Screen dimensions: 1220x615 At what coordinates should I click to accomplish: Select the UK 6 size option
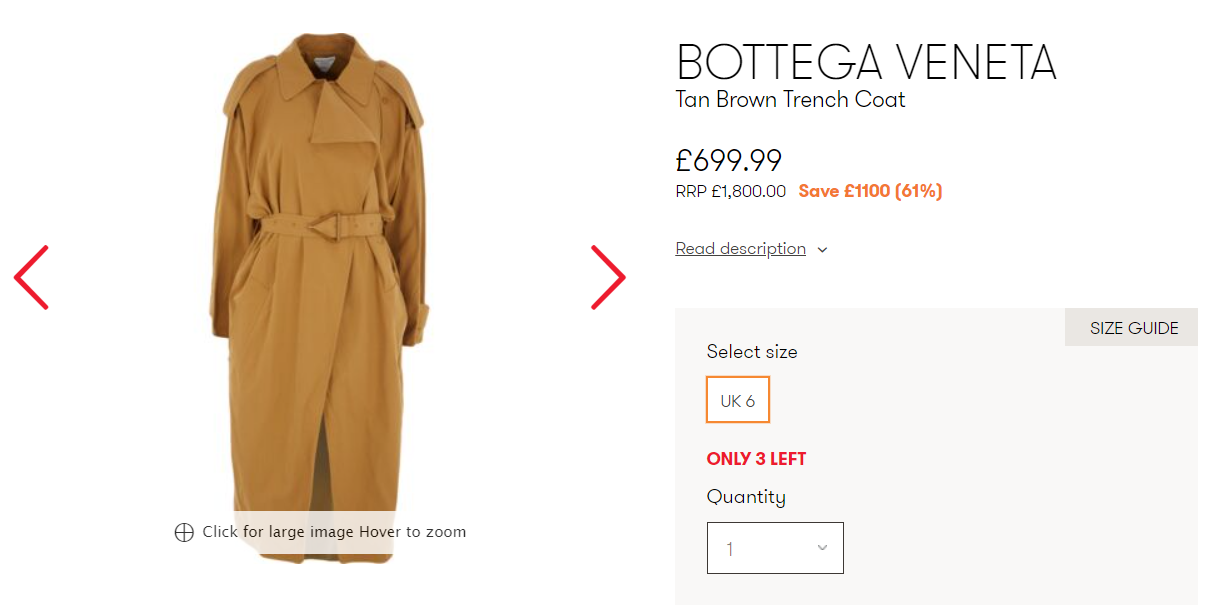[x=738, y=401]
